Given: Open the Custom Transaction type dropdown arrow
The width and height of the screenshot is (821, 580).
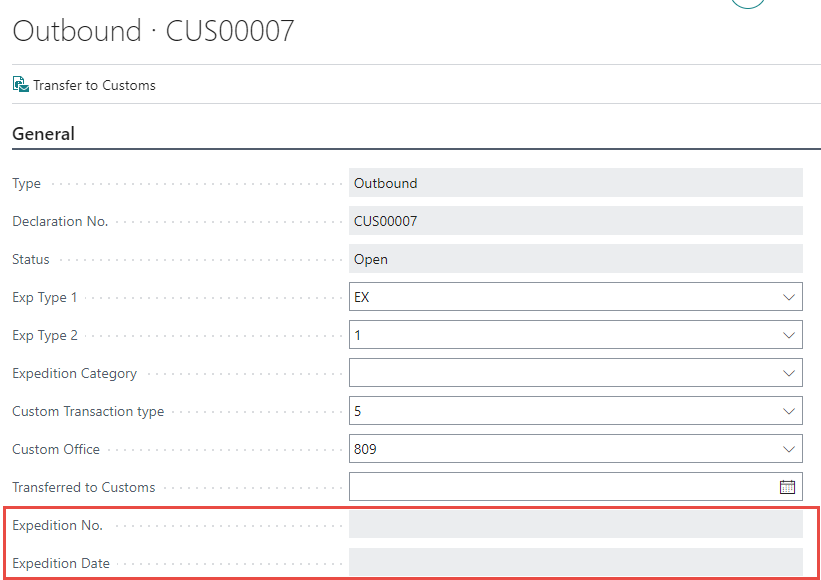Looking at the screenshot, I should point(788,411).
